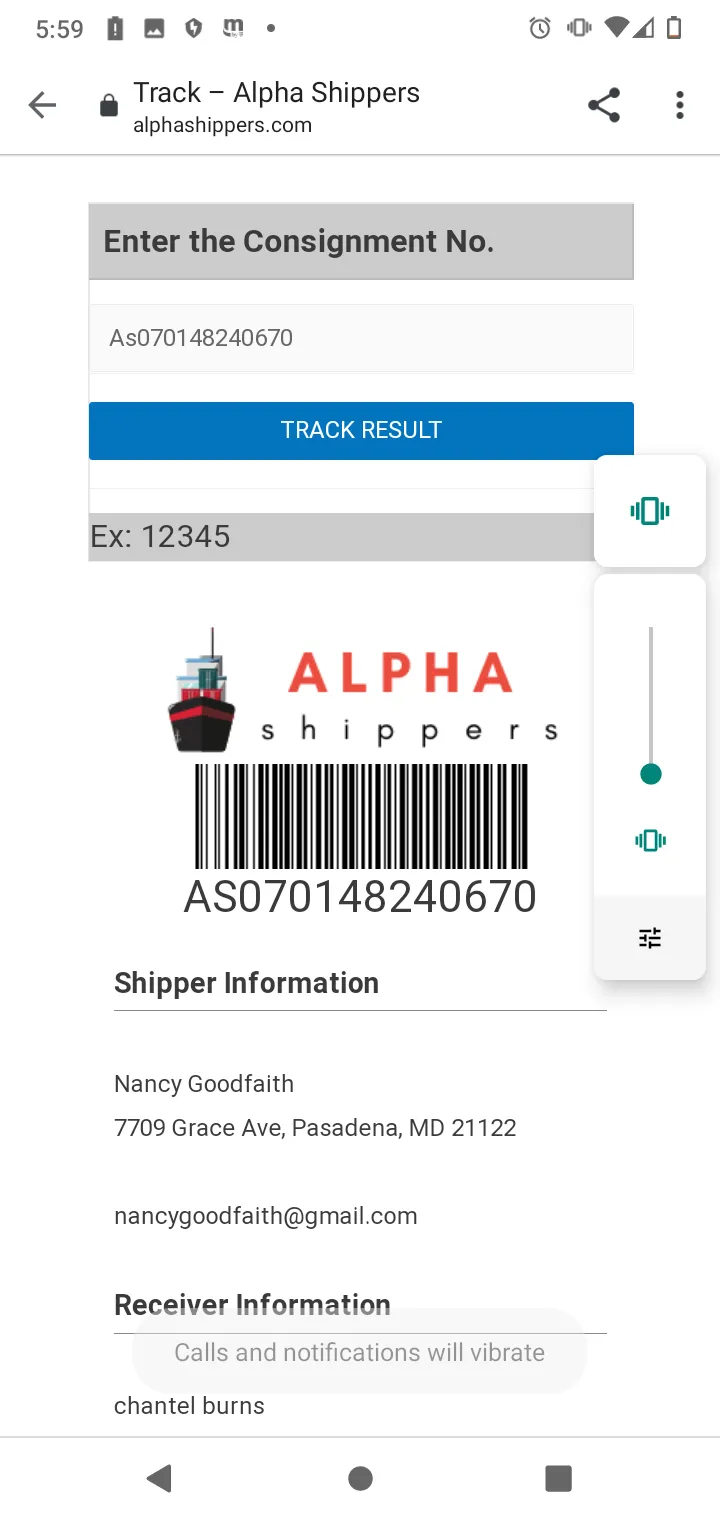Viewport: 720px width, 1520px height.
Task: Tap the AS070148240670 tracking number text
Action: (x=360, y=896)
